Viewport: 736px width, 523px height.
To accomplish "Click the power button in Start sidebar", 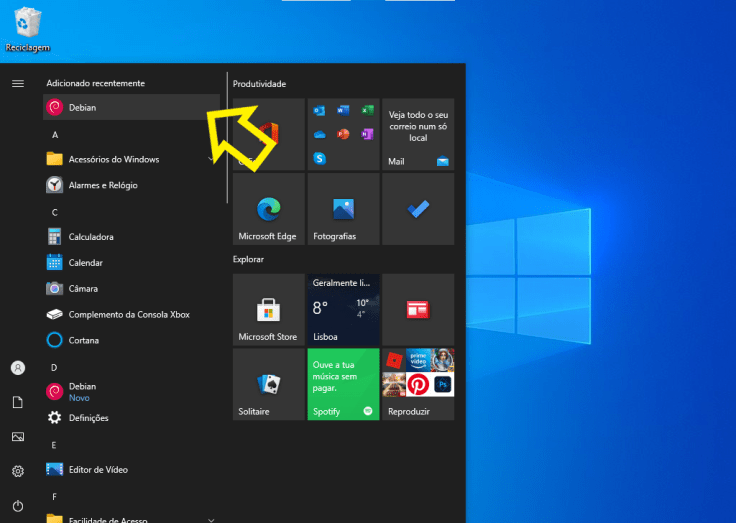I will tap(18, 505).
